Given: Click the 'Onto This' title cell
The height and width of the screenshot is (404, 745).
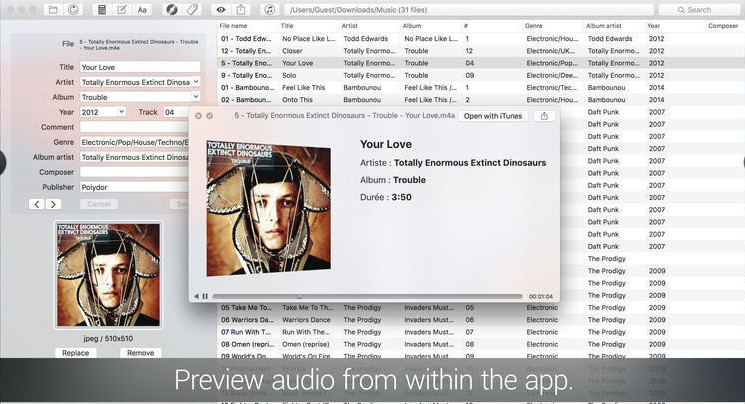Looking at the screenshot, I should click(x=297, y=100).
